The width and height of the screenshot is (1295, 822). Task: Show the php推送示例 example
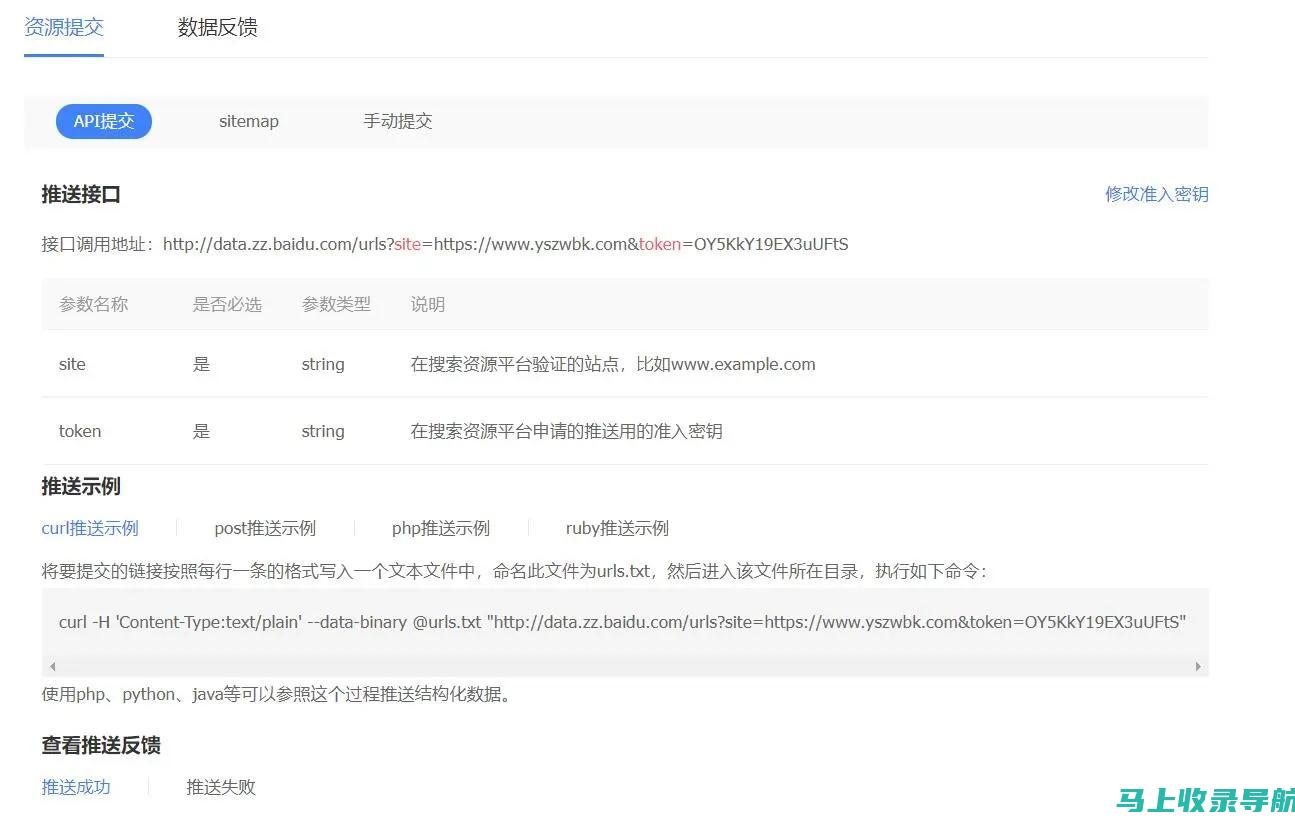click(441, 528)
